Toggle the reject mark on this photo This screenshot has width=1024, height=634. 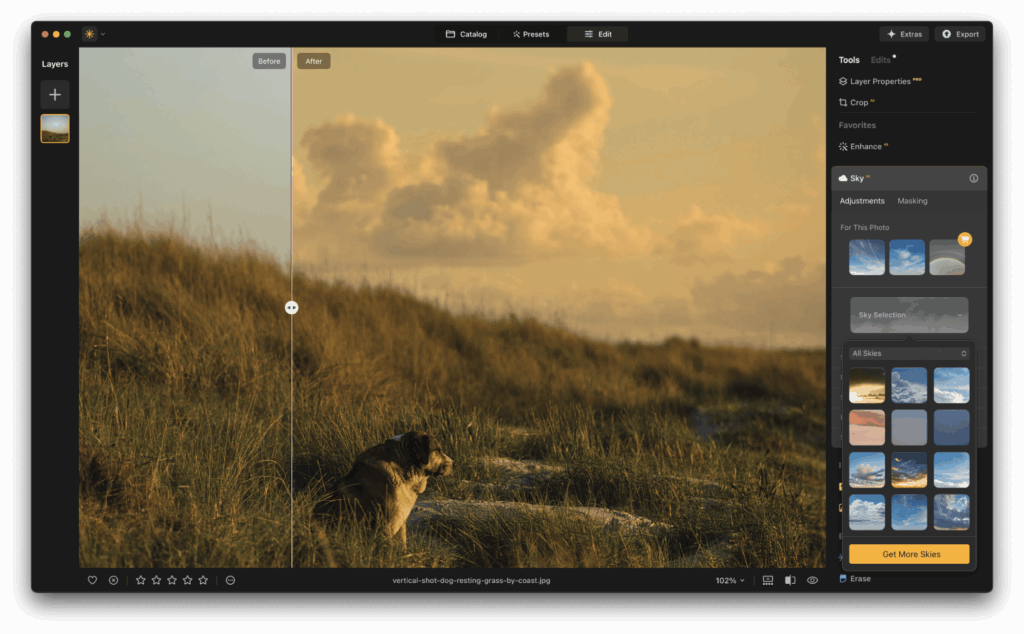(x=111, y=579)
